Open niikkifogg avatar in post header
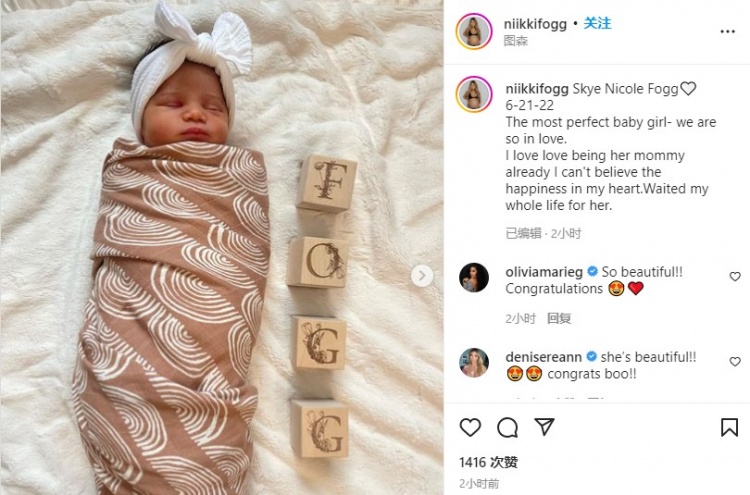Viewport: 750px width, 495px height. click(x=474, y=32)
